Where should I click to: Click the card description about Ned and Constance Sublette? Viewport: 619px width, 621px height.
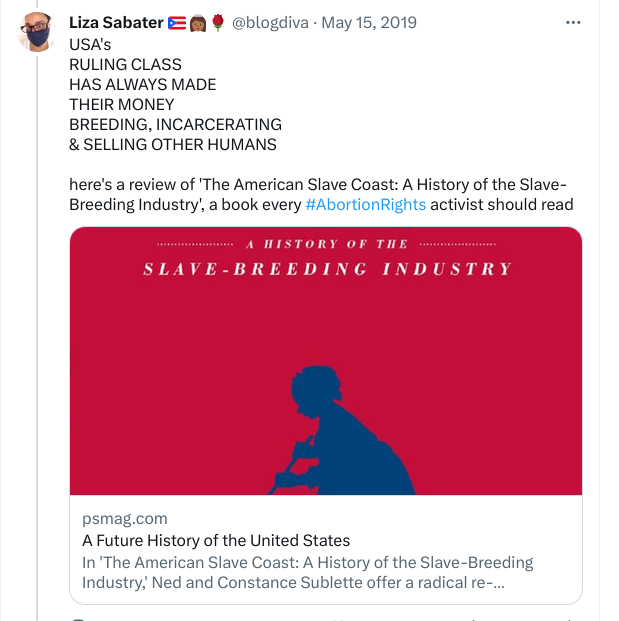coord(307,572)
